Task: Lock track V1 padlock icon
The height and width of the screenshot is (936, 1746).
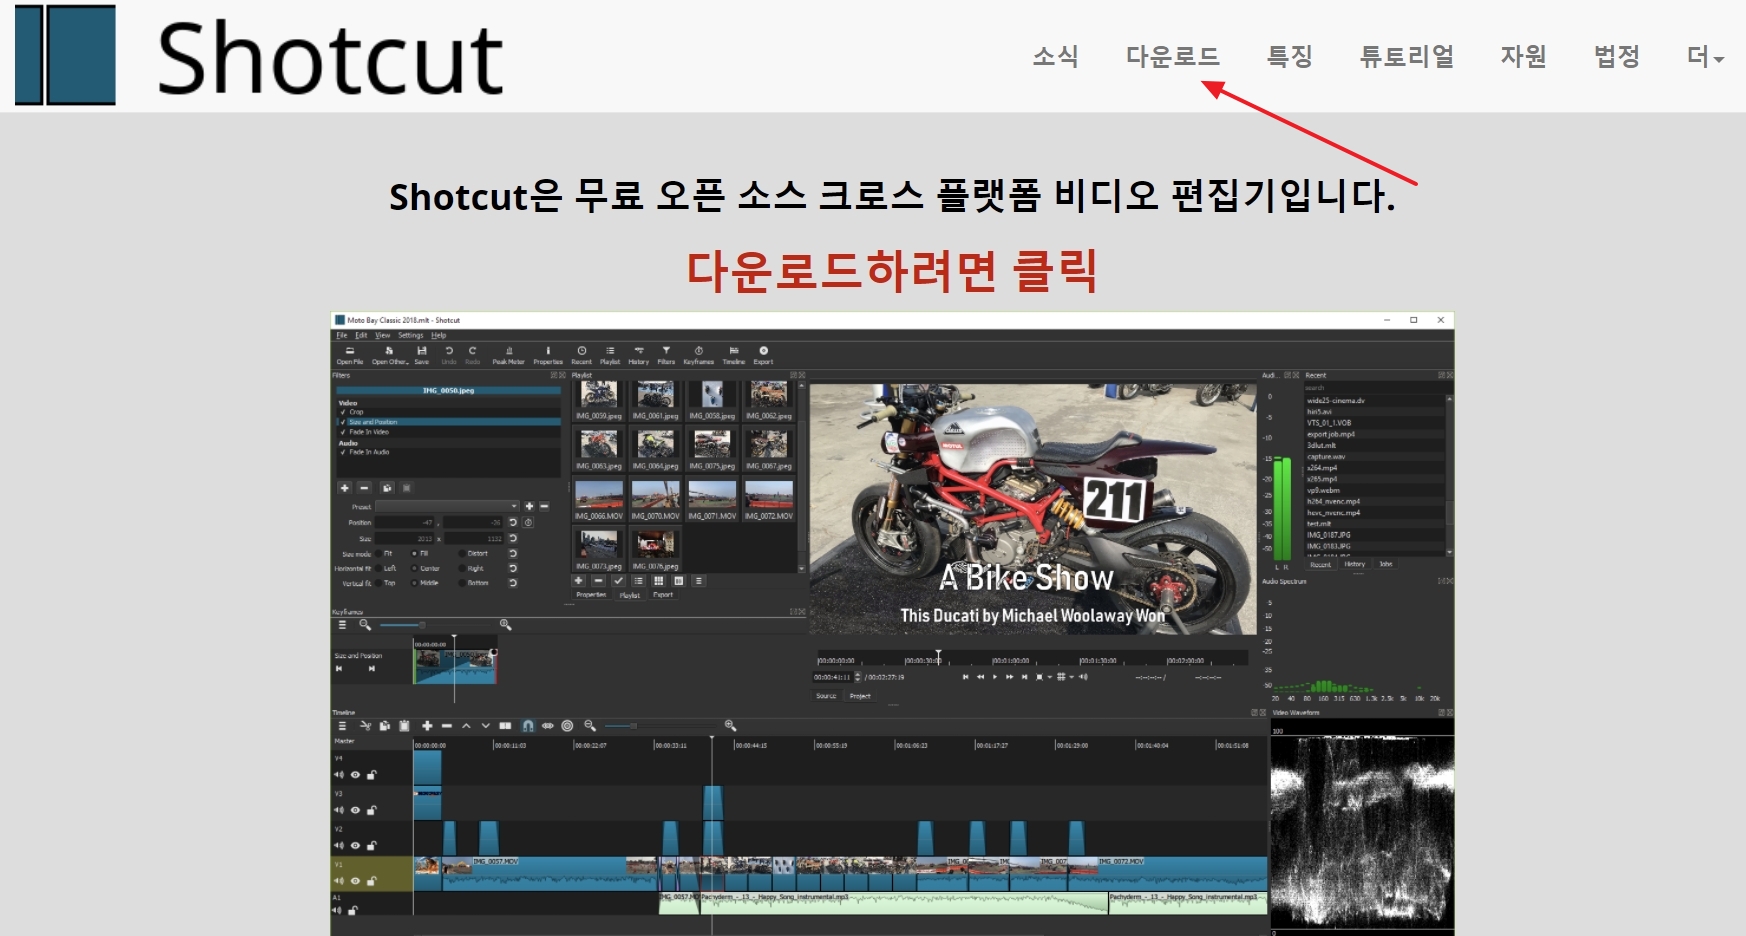Action: pos(371,881)
